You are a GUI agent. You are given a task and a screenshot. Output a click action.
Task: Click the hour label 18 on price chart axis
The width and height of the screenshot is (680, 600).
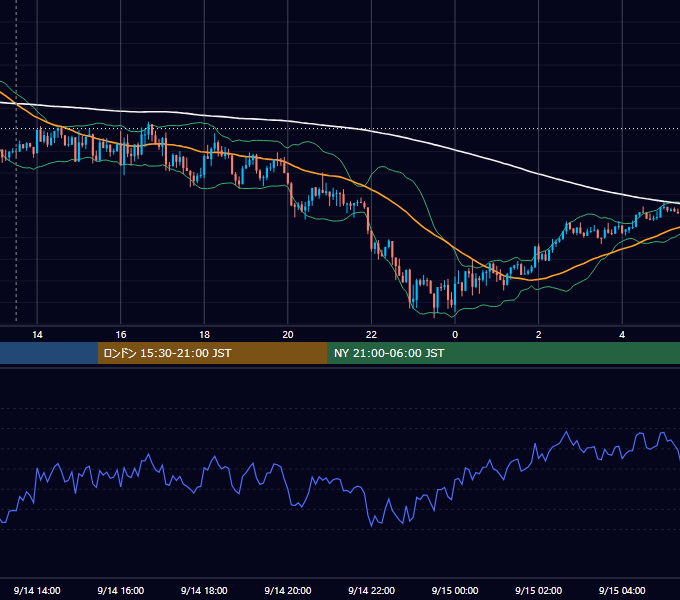click(204, 335)
